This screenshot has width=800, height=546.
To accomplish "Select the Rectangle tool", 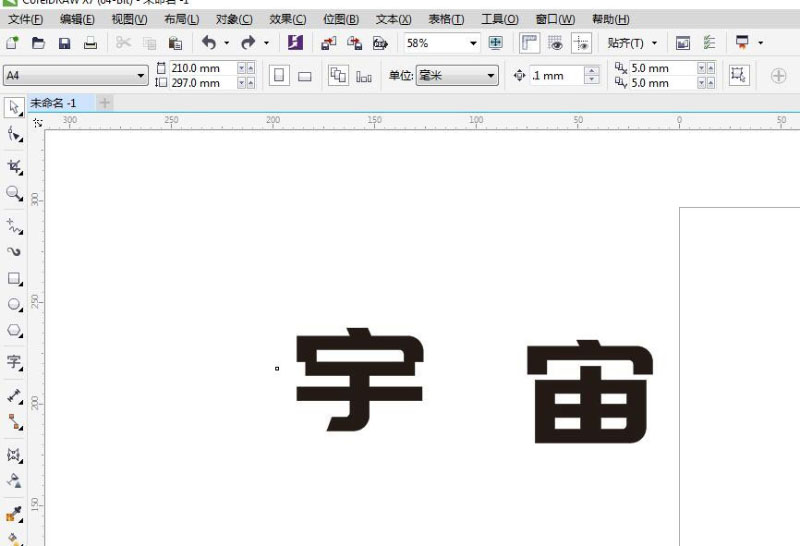I will point(14,278).
